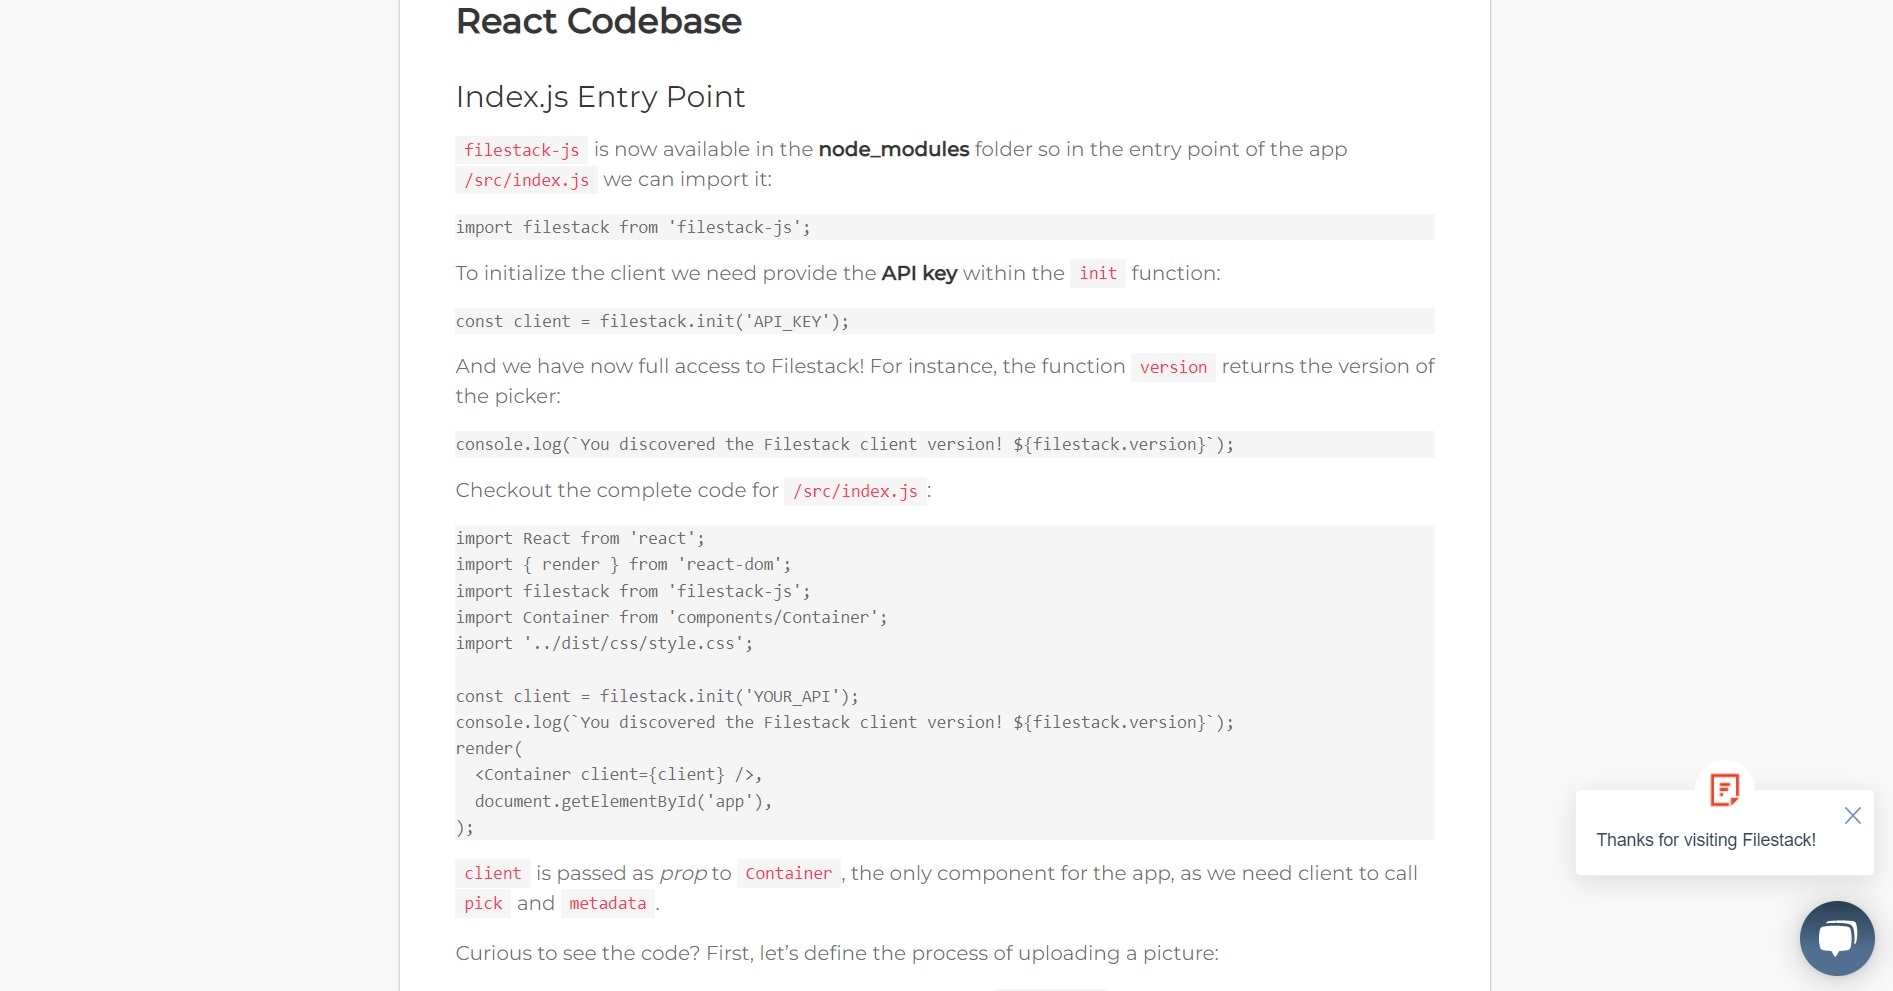Select the filestack-js inline code label
Viewport: 1893px width, 991px height.
[520, 150]
